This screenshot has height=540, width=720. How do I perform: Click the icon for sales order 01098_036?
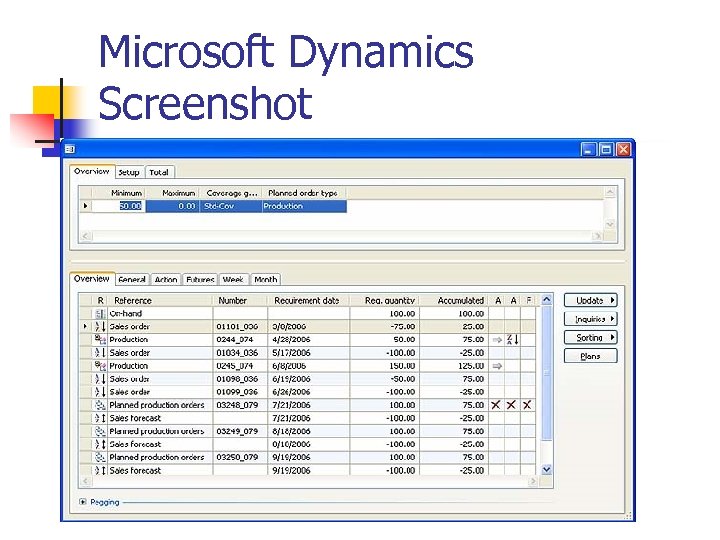[100, 379]
